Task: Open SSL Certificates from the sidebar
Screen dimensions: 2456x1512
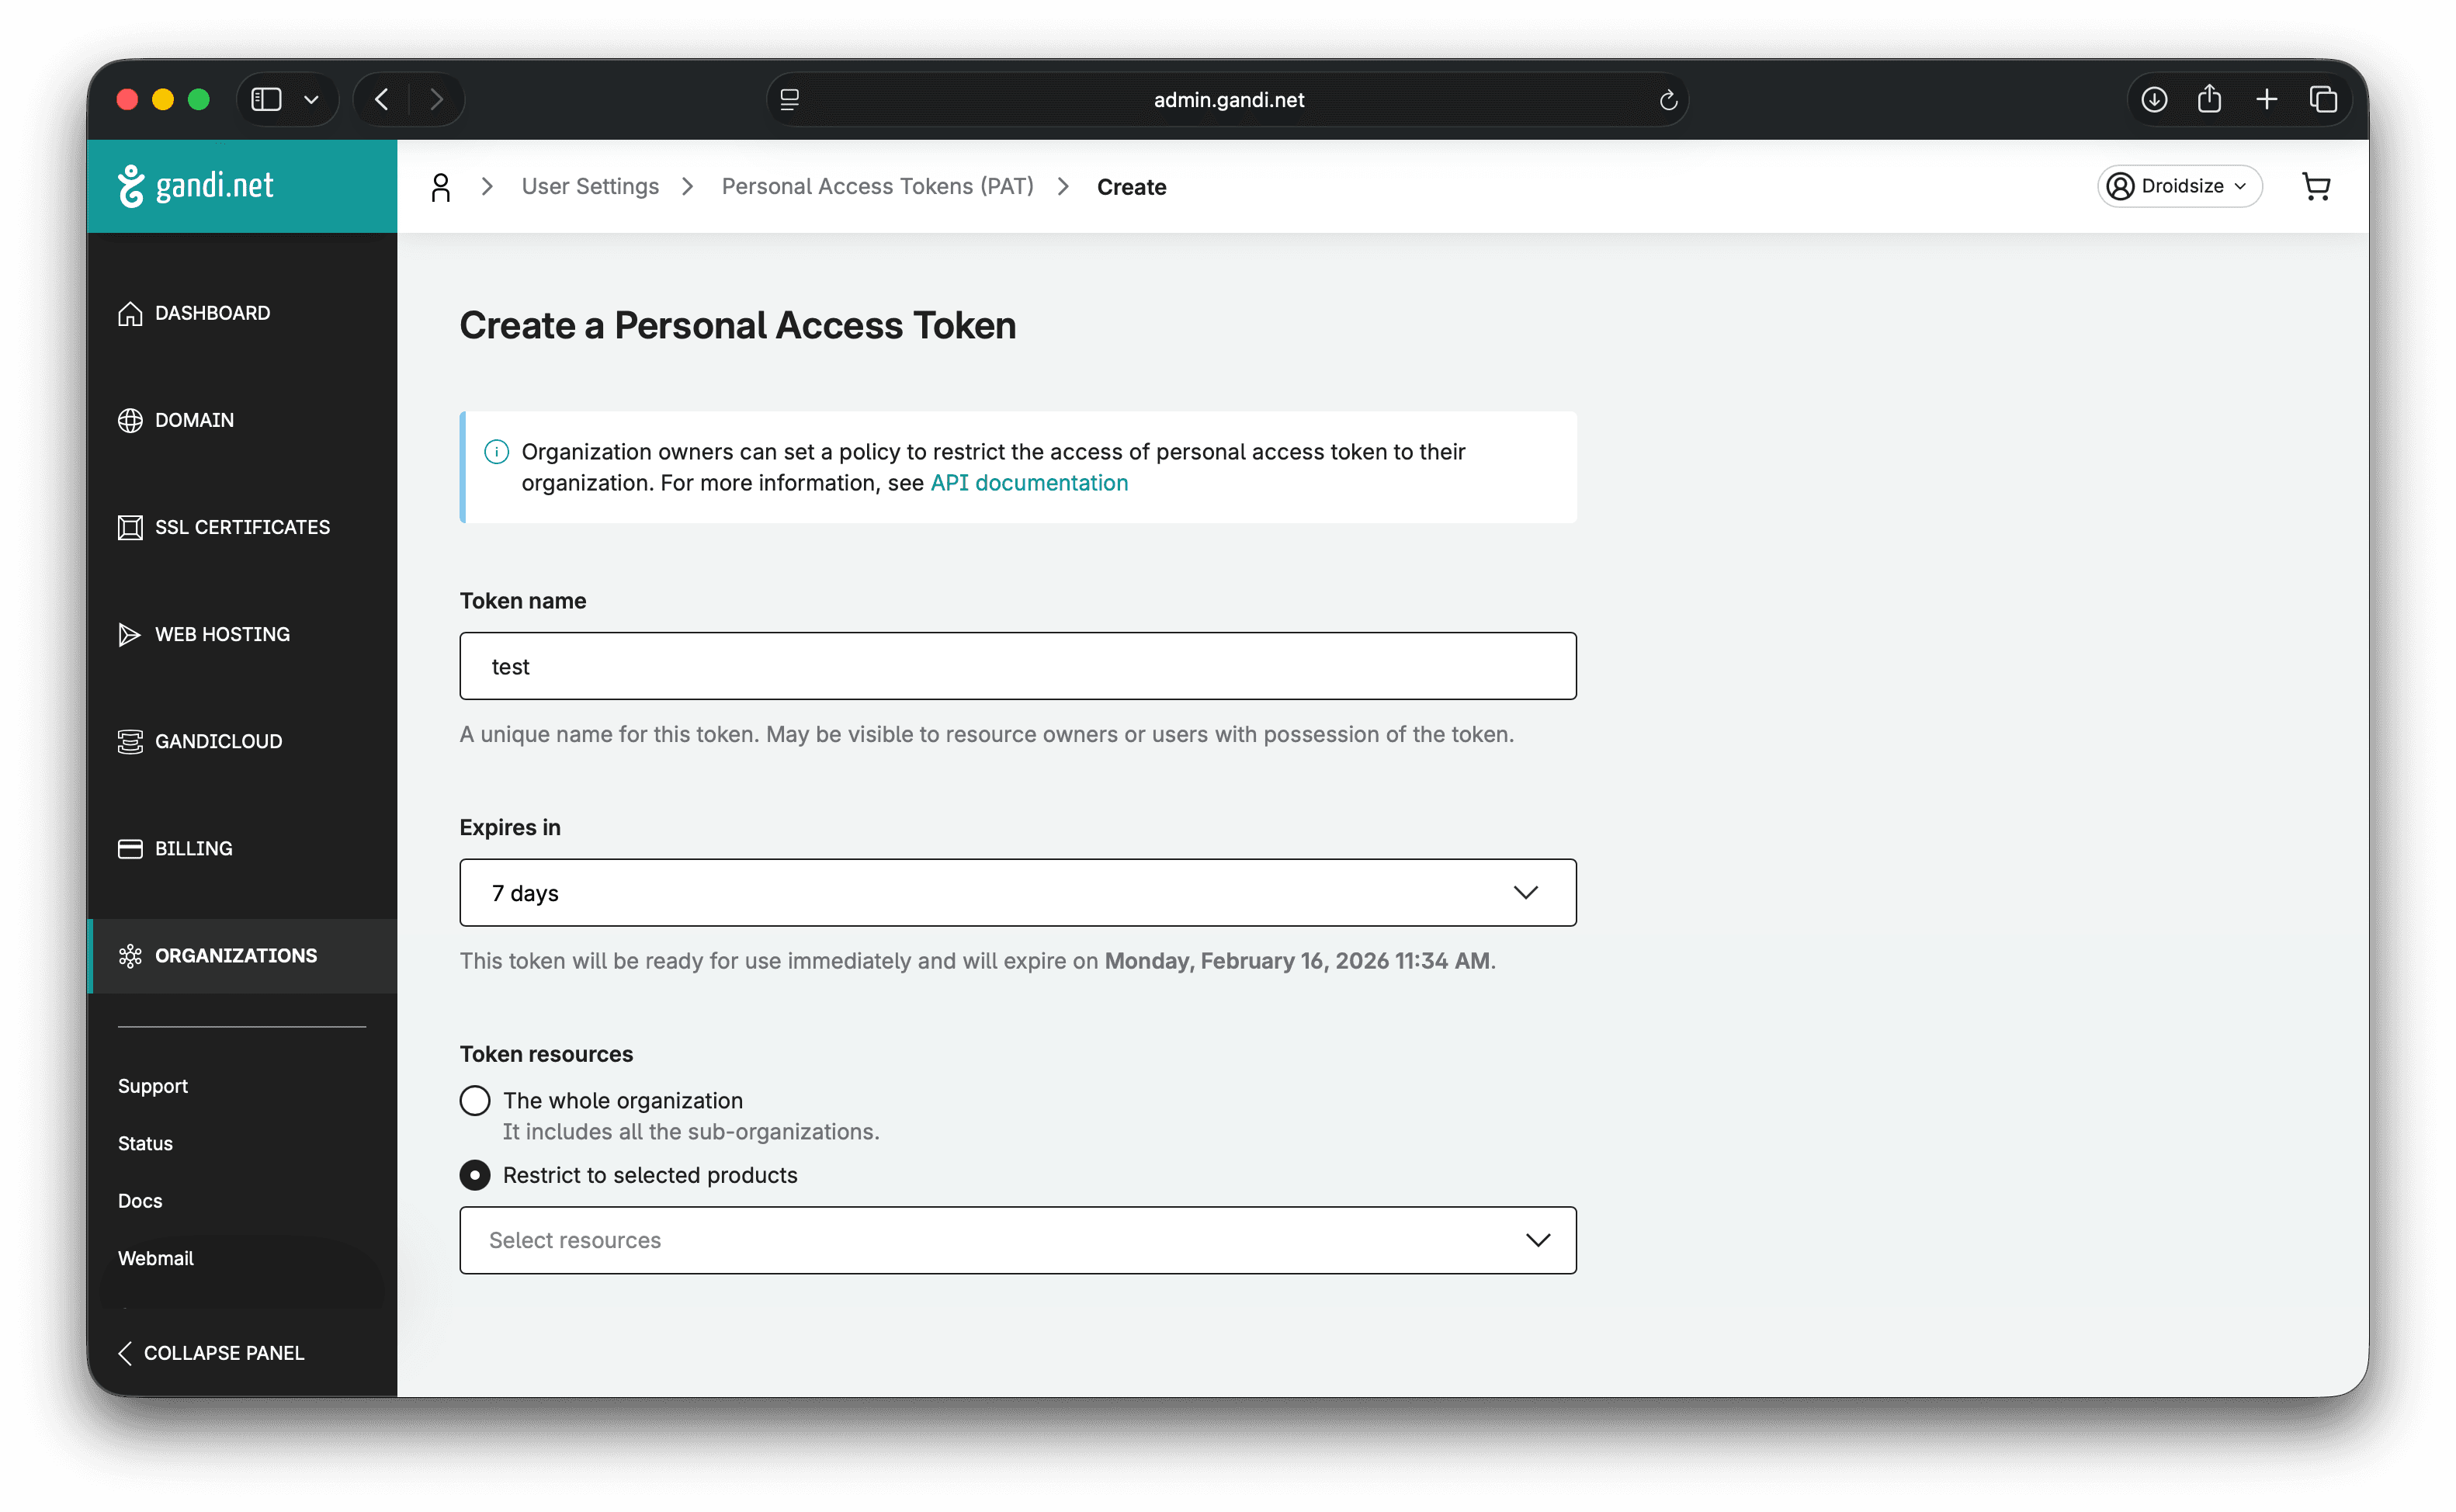Action: point(242,527)
